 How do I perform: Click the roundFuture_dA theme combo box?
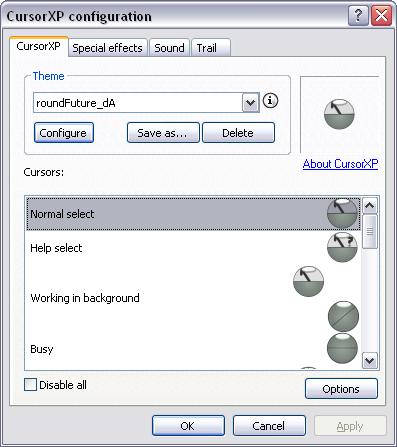(146, 103)
